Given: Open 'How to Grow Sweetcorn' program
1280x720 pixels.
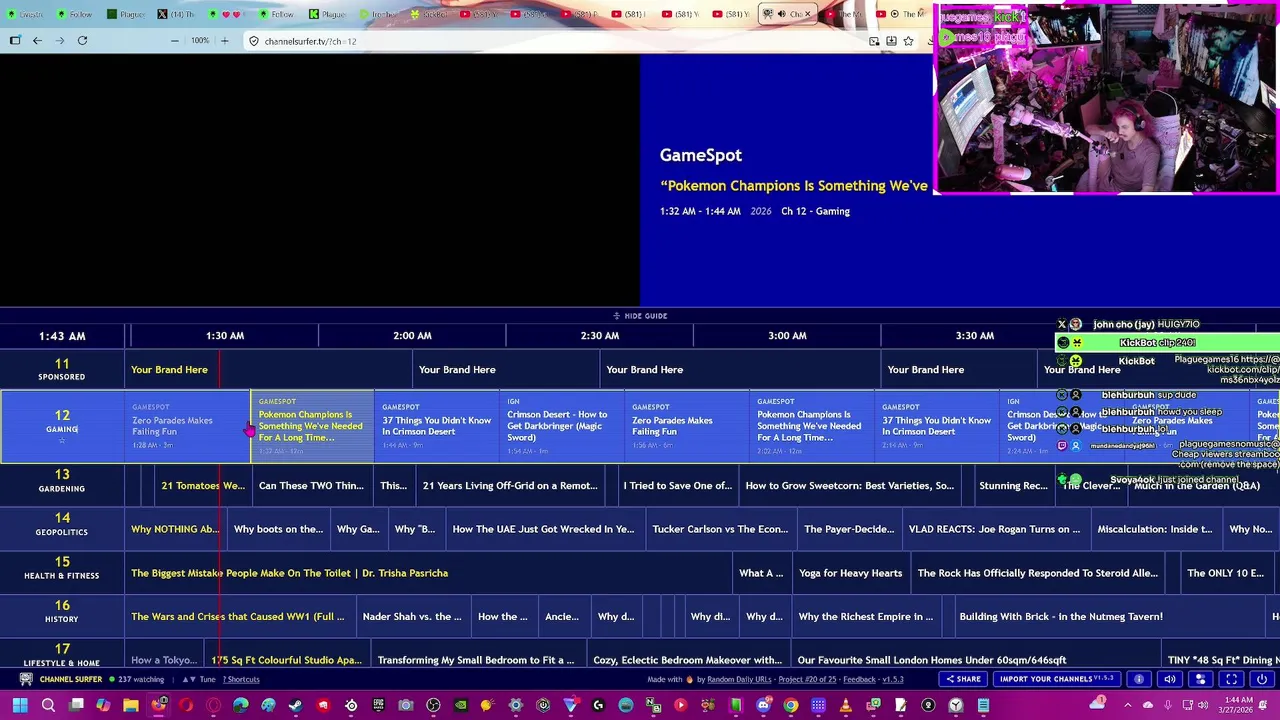Looking at the screenshot, I should (x=849, y=486).
